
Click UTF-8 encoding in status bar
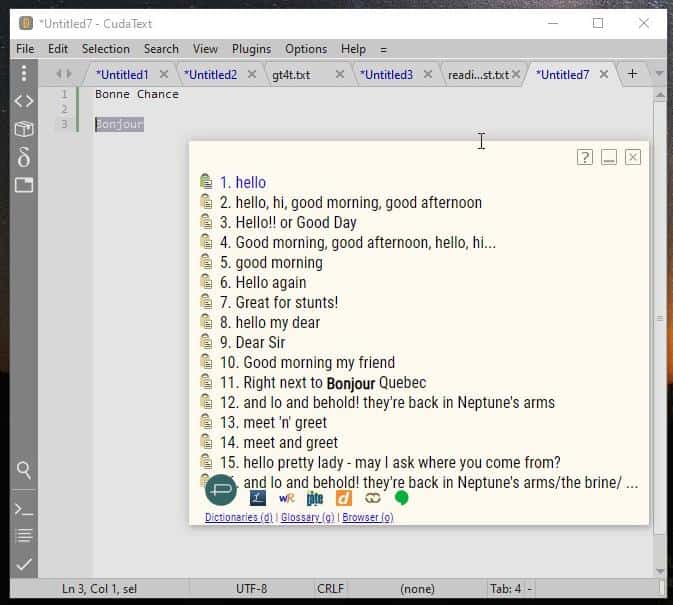pos(252,589)
